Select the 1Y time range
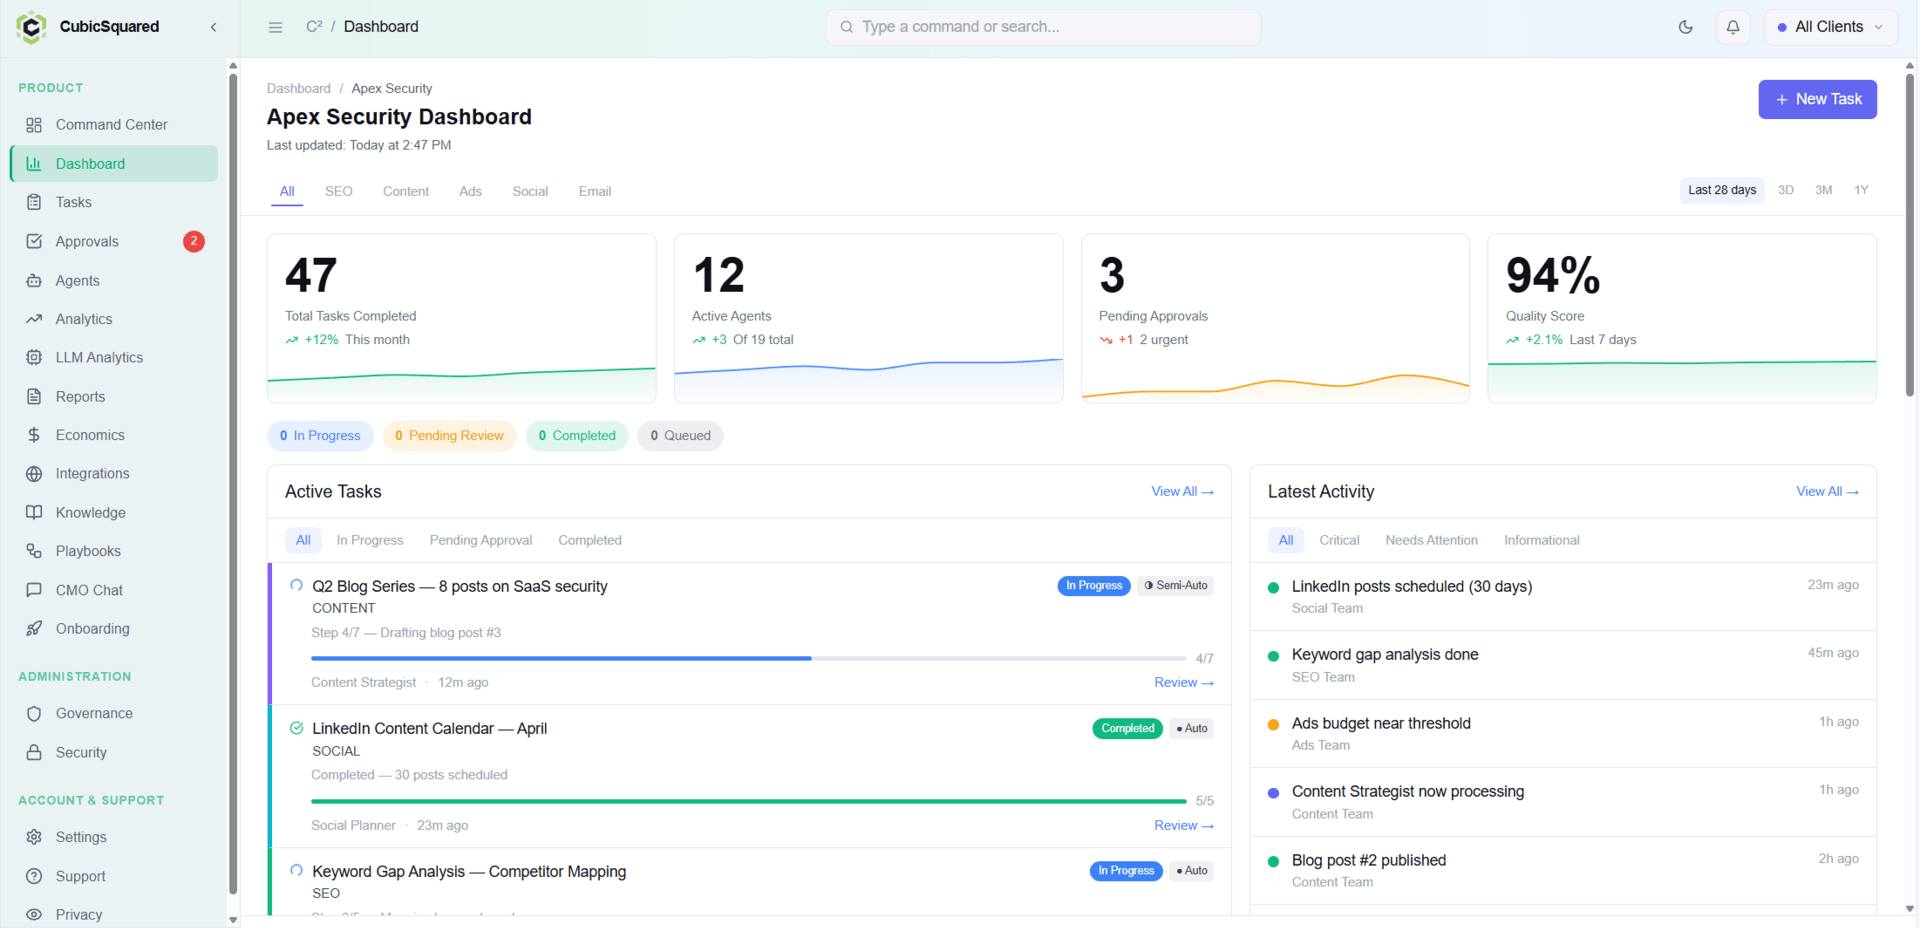 click(1861, 190)
